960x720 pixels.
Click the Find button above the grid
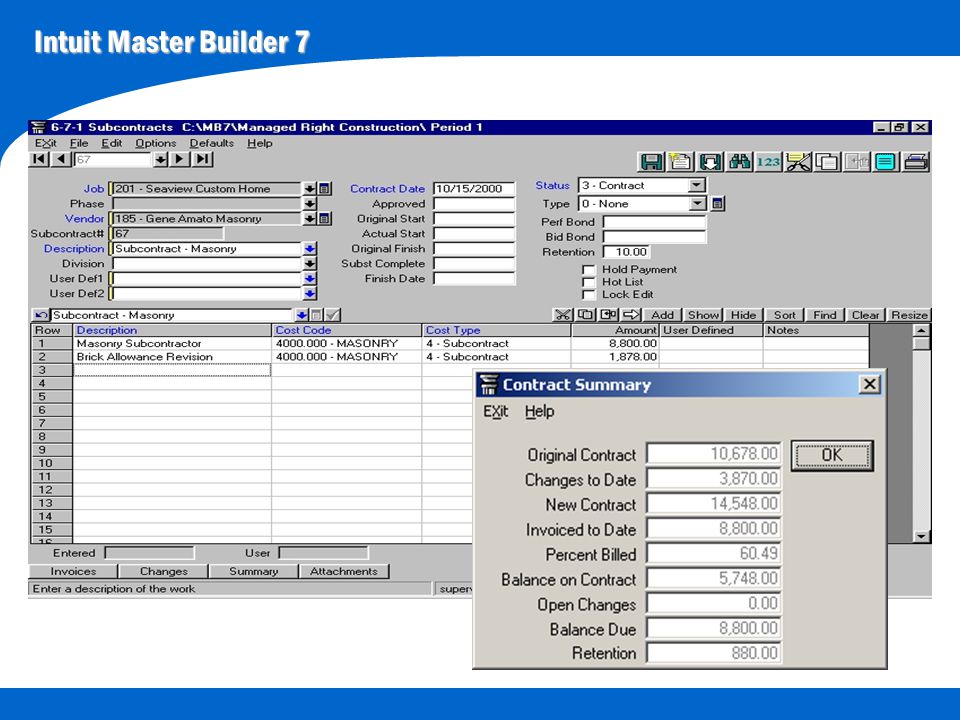coord(824,315)
